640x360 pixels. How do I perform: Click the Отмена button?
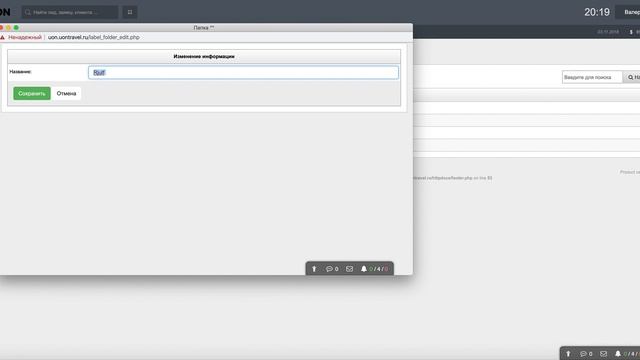tap(66, 93)
